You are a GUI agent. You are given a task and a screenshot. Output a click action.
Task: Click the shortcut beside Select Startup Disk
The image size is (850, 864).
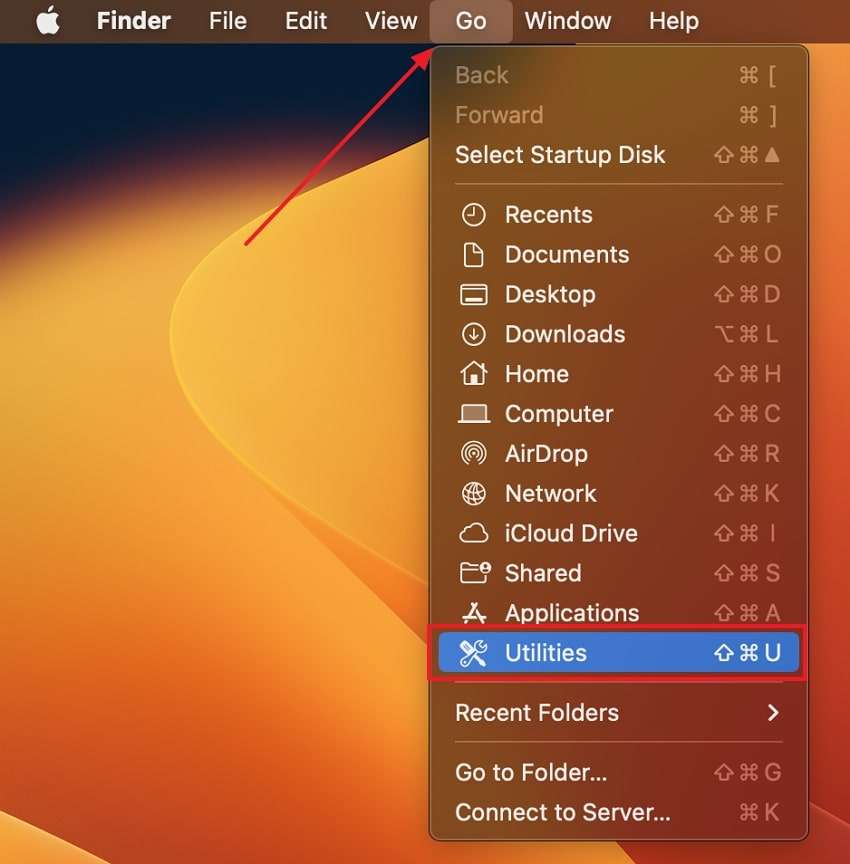[747, 155]
